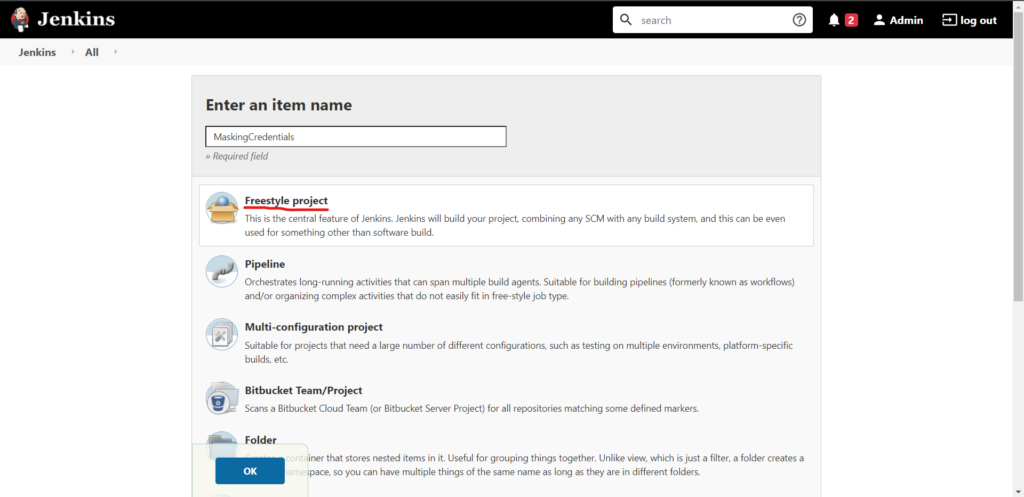Open the notifications bell icon
This screenshot has width=1024, height=497.
point(834,20)
